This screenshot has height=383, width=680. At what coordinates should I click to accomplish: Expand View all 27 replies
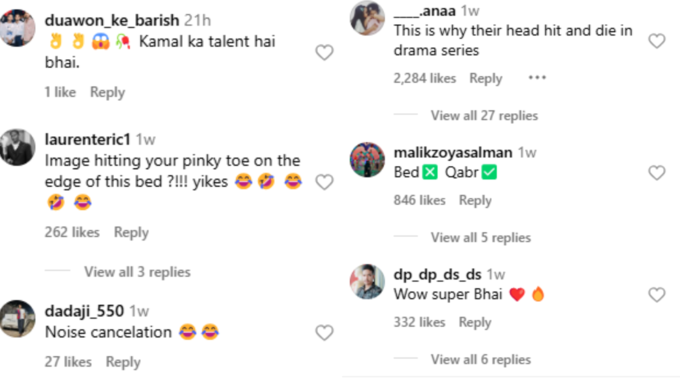click(484, 116)
